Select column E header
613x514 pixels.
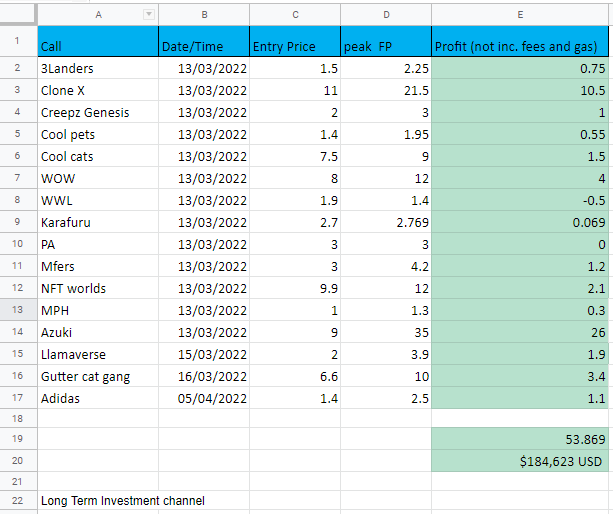click(520, 14)
